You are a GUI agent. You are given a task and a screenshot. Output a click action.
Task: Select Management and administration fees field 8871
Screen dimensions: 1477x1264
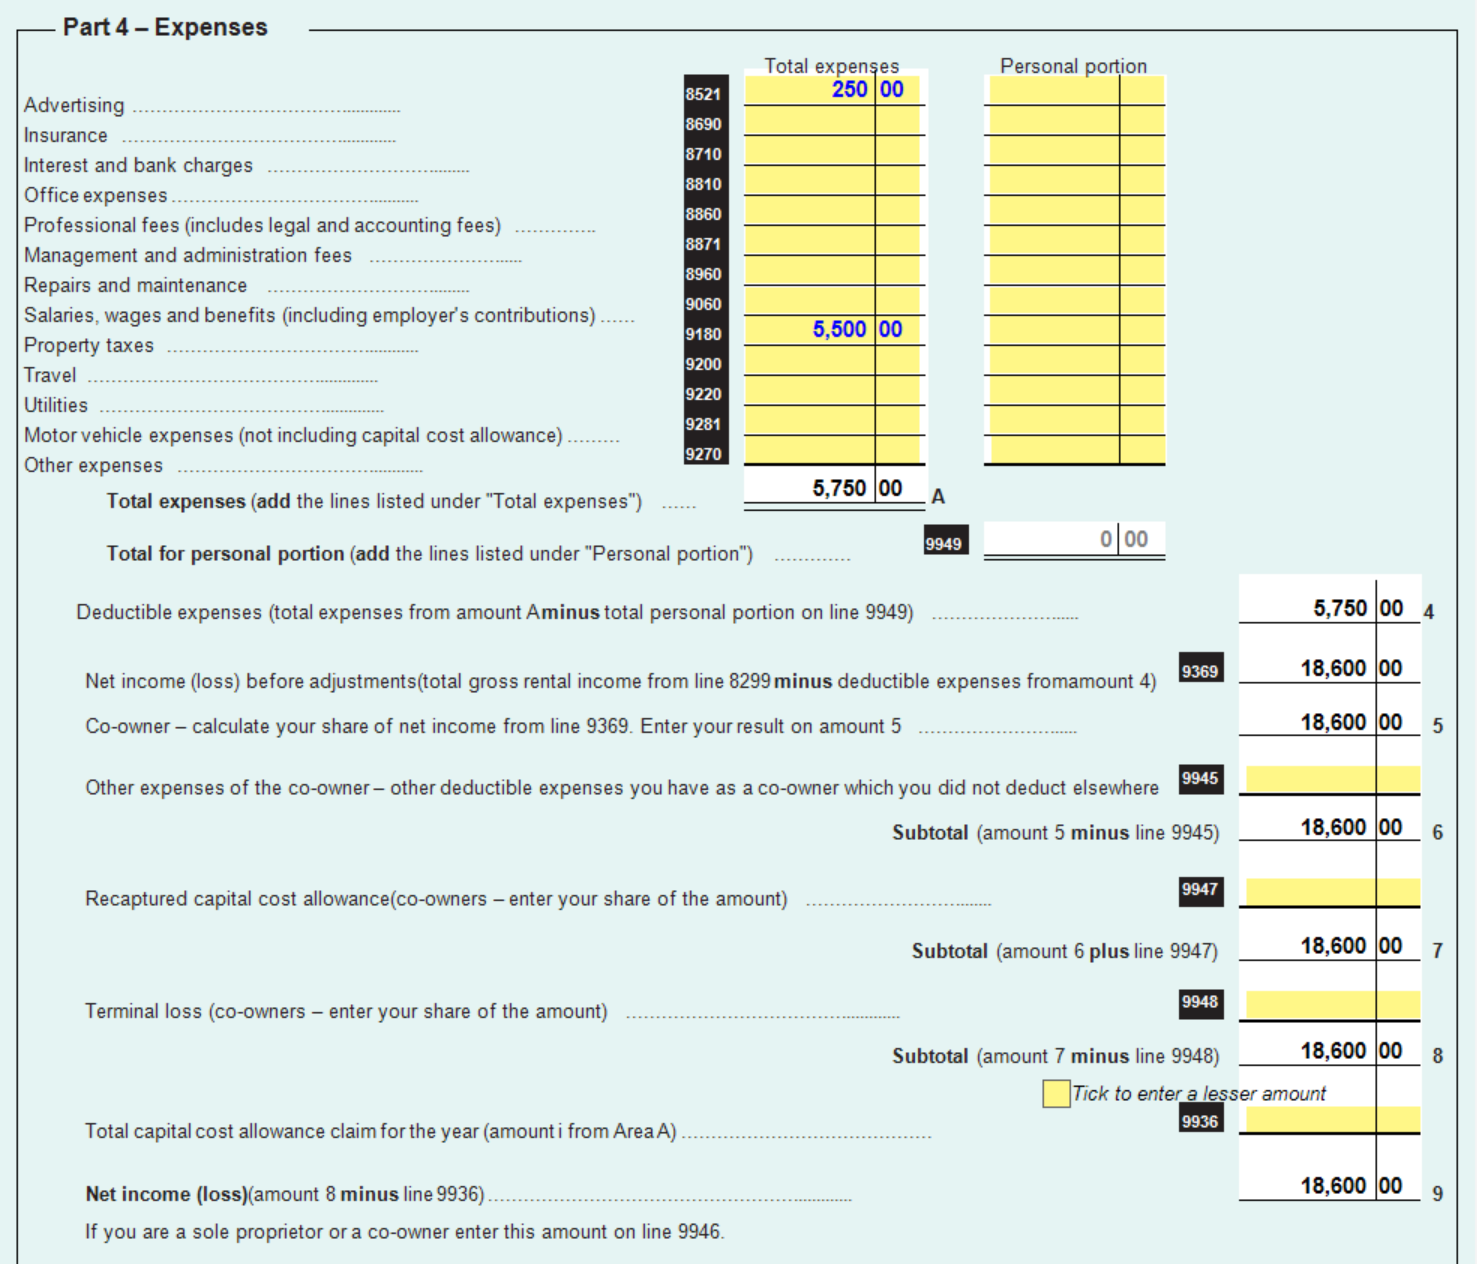pyautogui.click(x=832, y=240)
